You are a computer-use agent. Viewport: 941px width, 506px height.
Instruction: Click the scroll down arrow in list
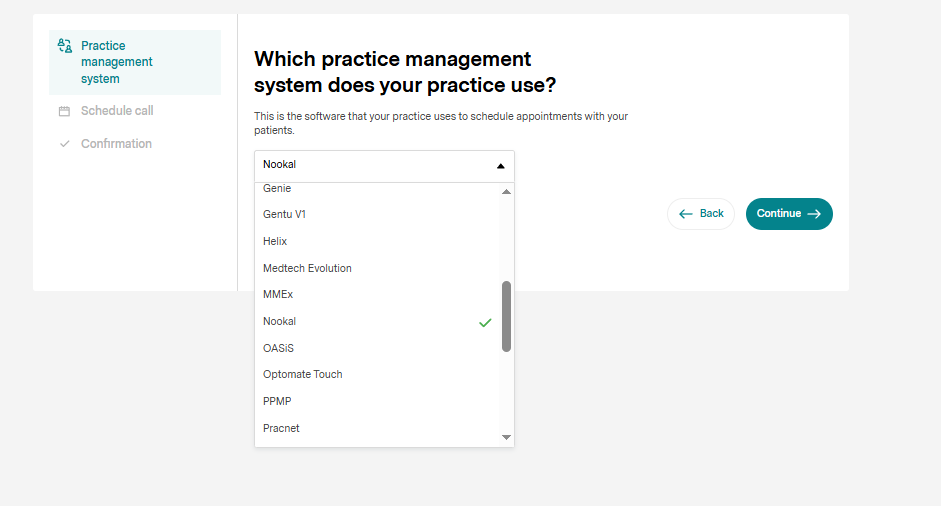coord(507,438)
